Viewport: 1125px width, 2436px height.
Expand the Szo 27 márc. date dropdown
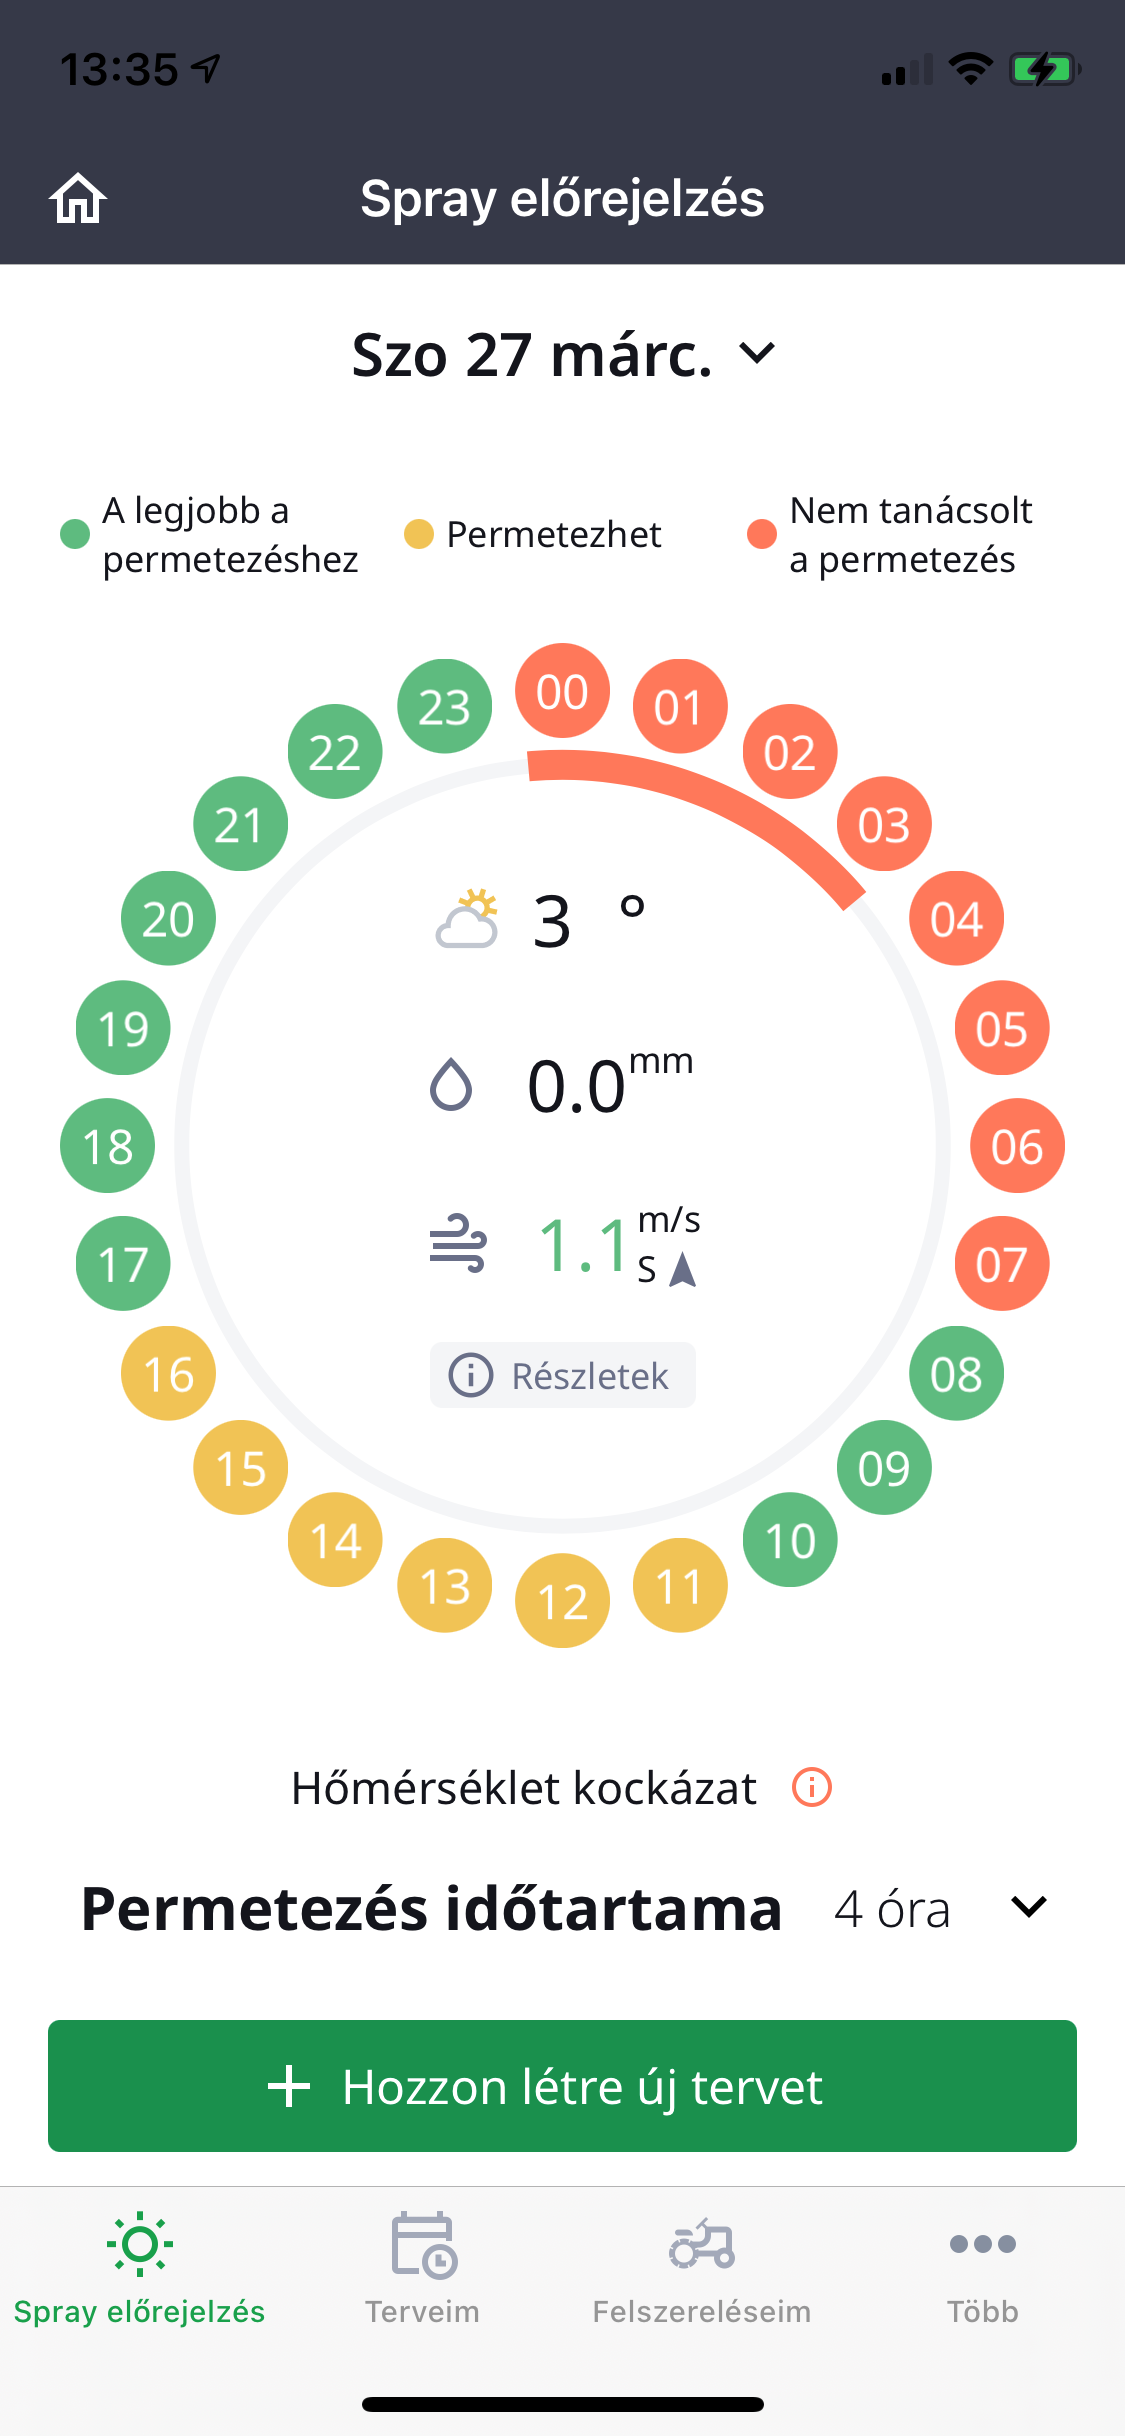pyautogui.click(x=562, y=355)
